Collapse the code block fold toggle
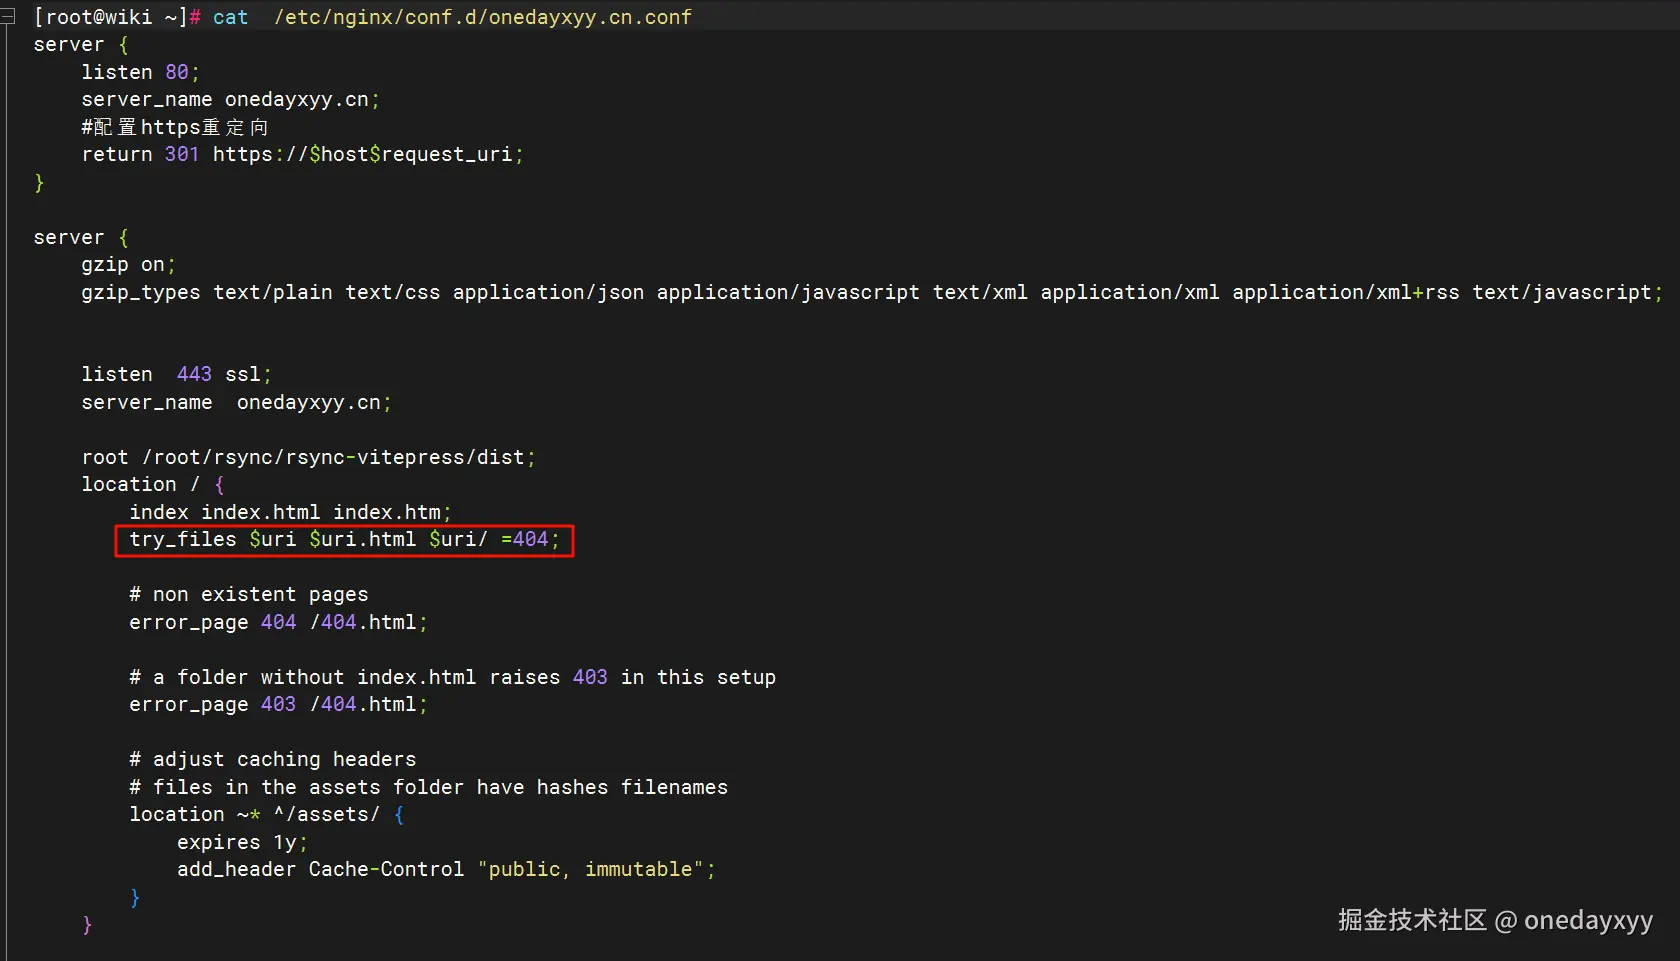Image resolution: width=1680 pixels, height=961 pixels. (x=8, y=17)
